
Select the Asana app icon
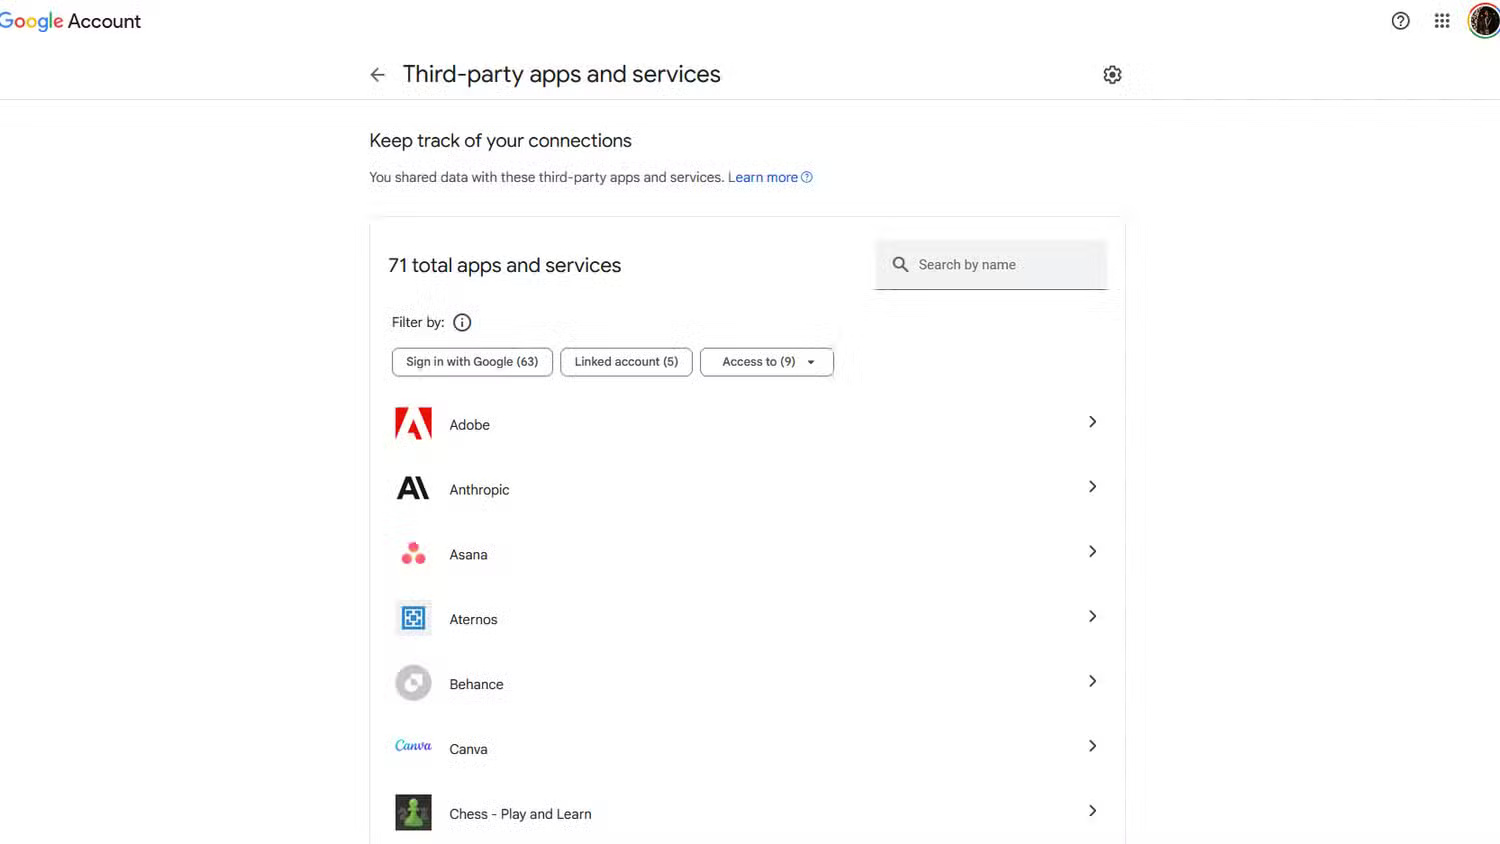coord(413,553)
